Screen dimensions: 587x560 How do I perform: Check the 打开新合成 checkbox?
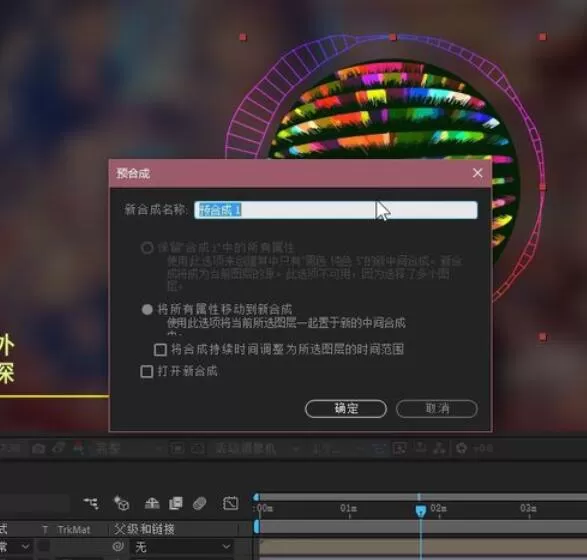tap(147, 372)
